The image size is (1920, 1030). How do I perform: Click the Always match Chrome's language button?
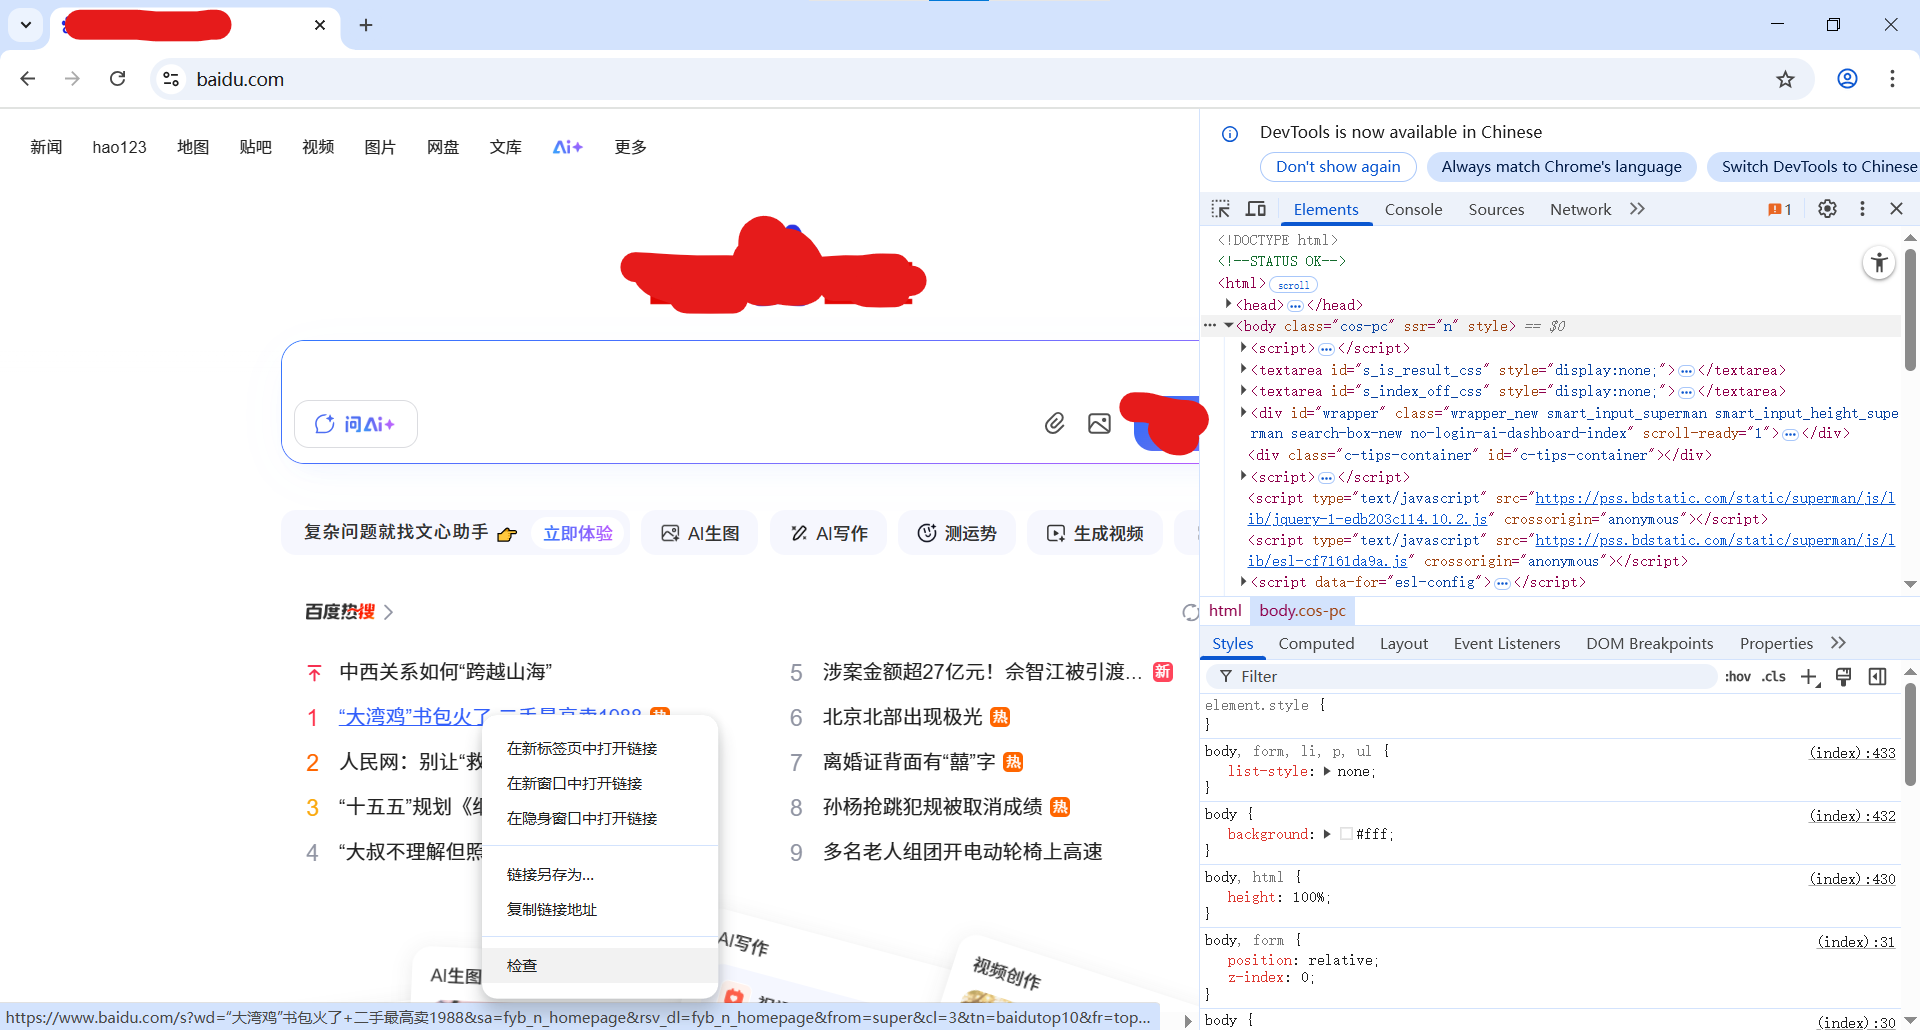click(x=1561, y=166)
